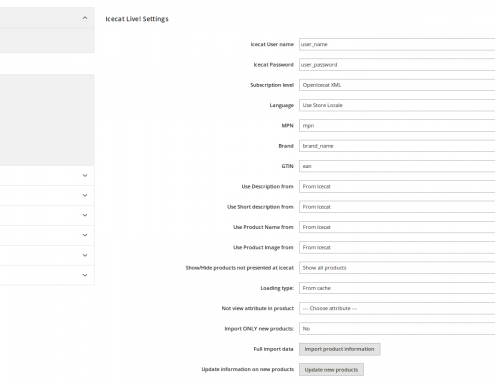Screen dimensions: 495x384
Task: Click the Icecat User name field
Action: click(397, 44)
